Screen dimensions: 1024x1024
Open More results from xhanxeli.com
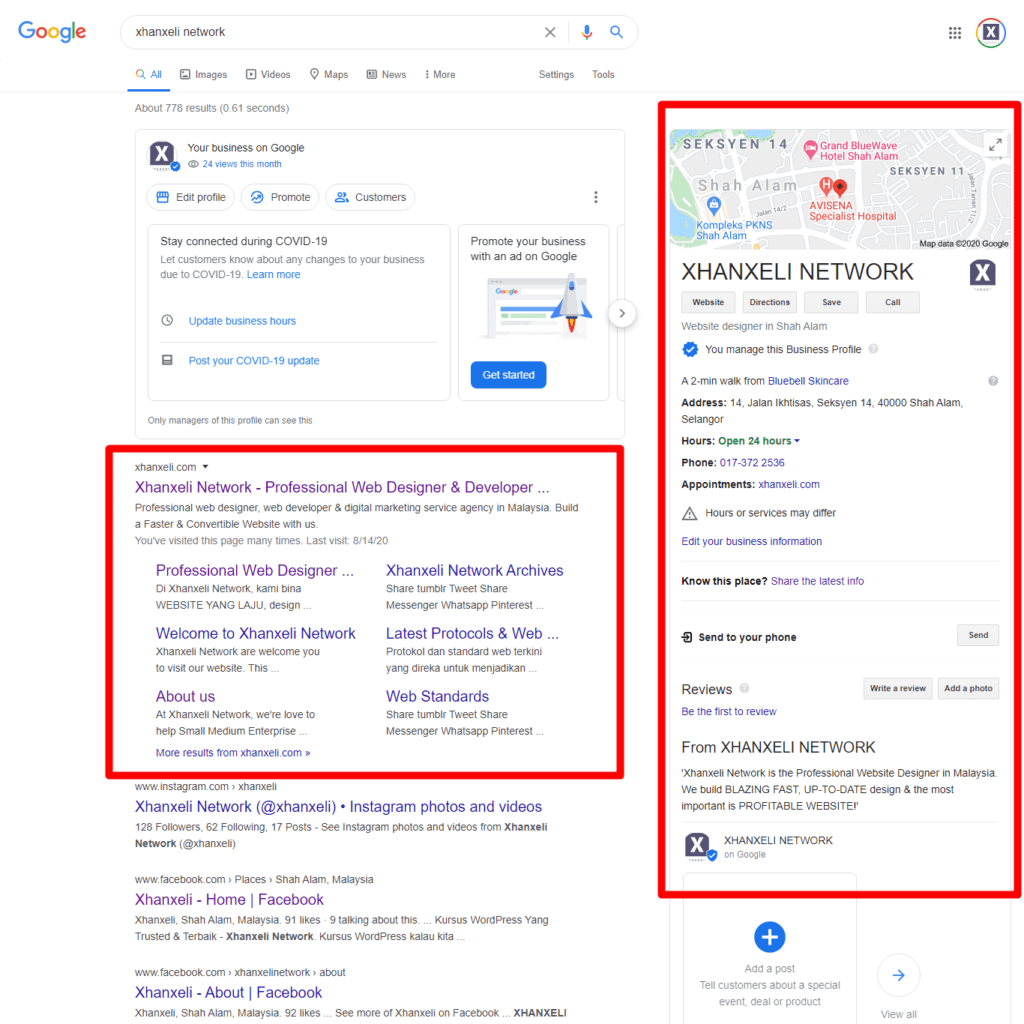pyautogui.click(x=232, y=752)
